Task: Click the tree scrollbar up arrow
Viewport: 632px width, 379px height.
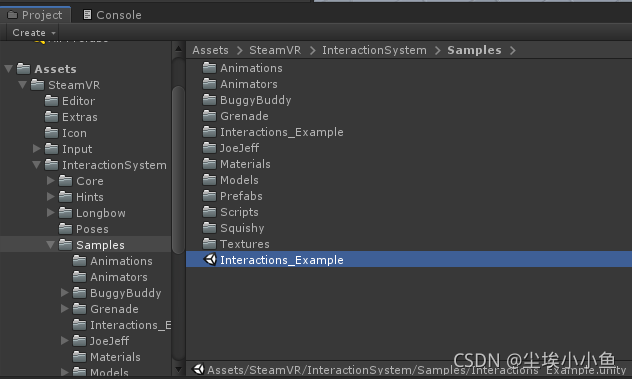Action: pos(178,49)
